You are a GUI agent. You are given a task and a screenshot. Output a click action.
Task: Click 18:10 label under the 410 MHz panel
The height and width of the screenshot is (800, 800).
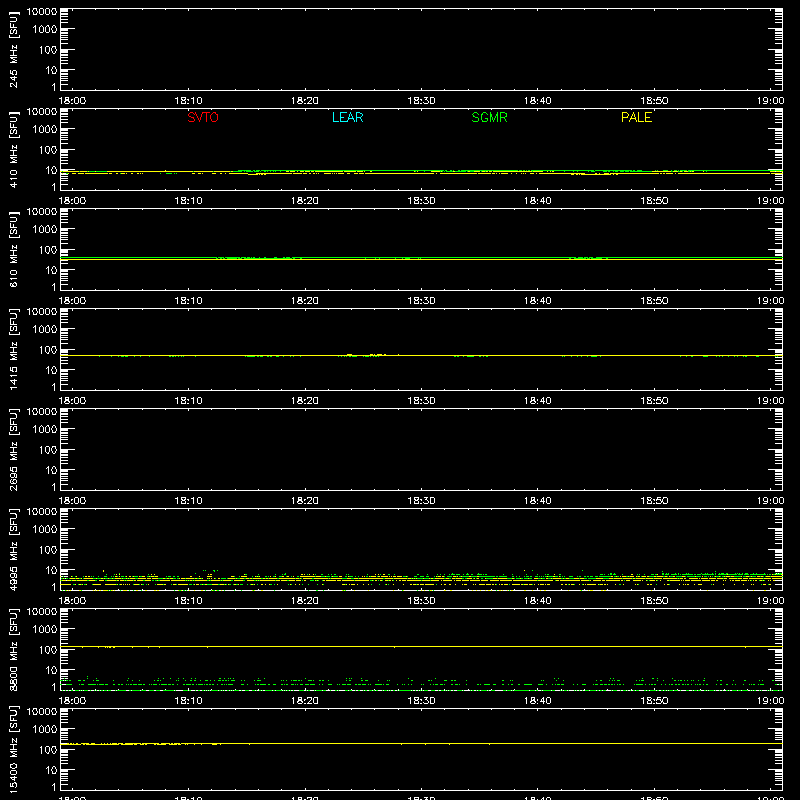click(189, 201)
